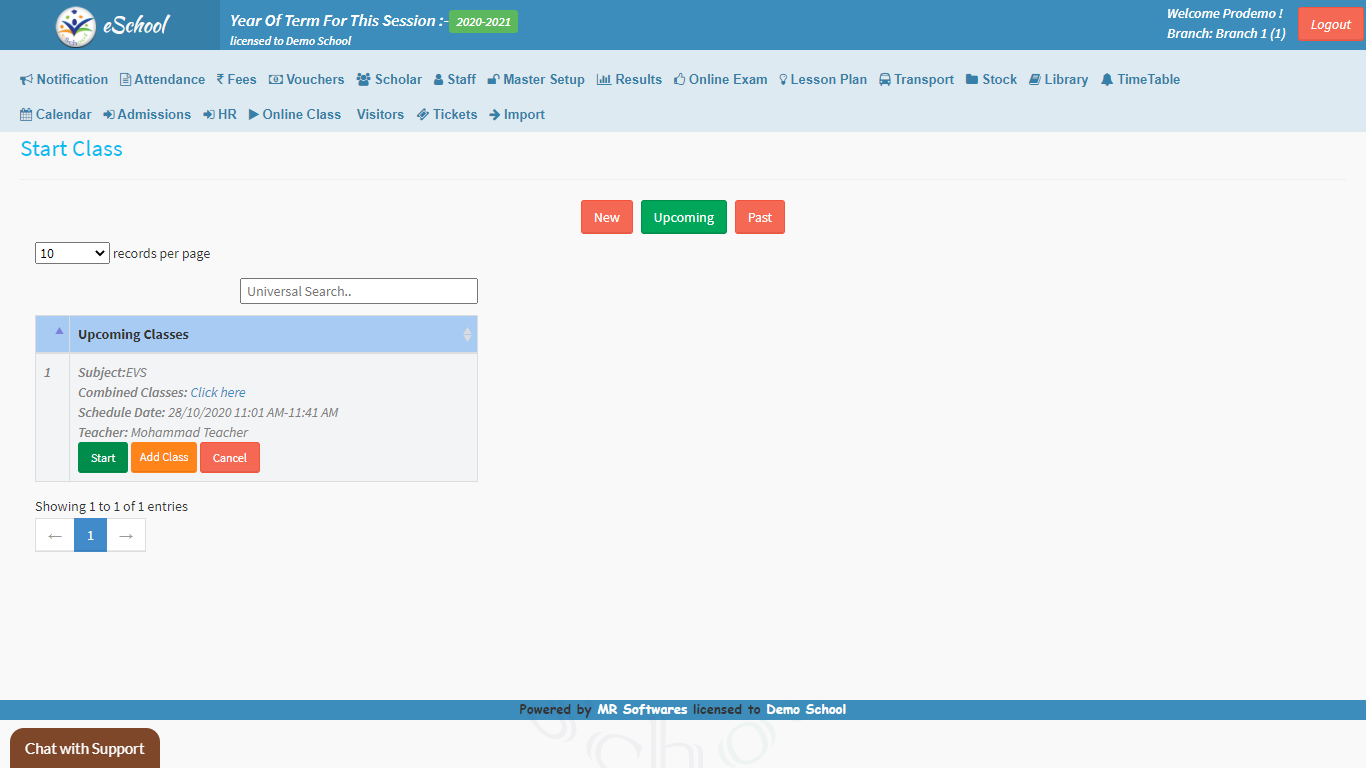Open the Tickets menu item
The height and width of the screenshot is (768, 1366).
(447, 115)
